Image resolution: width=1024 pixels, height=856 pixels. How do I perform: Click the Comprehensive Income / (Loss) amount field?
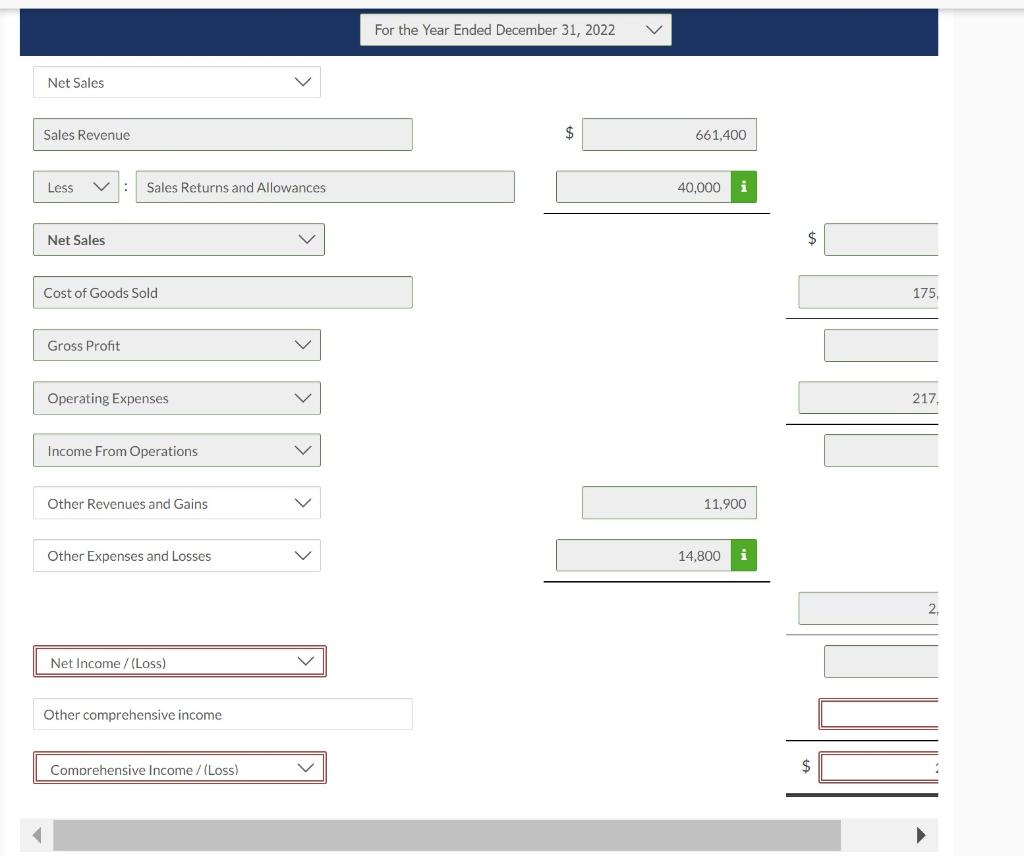[878, 767]
